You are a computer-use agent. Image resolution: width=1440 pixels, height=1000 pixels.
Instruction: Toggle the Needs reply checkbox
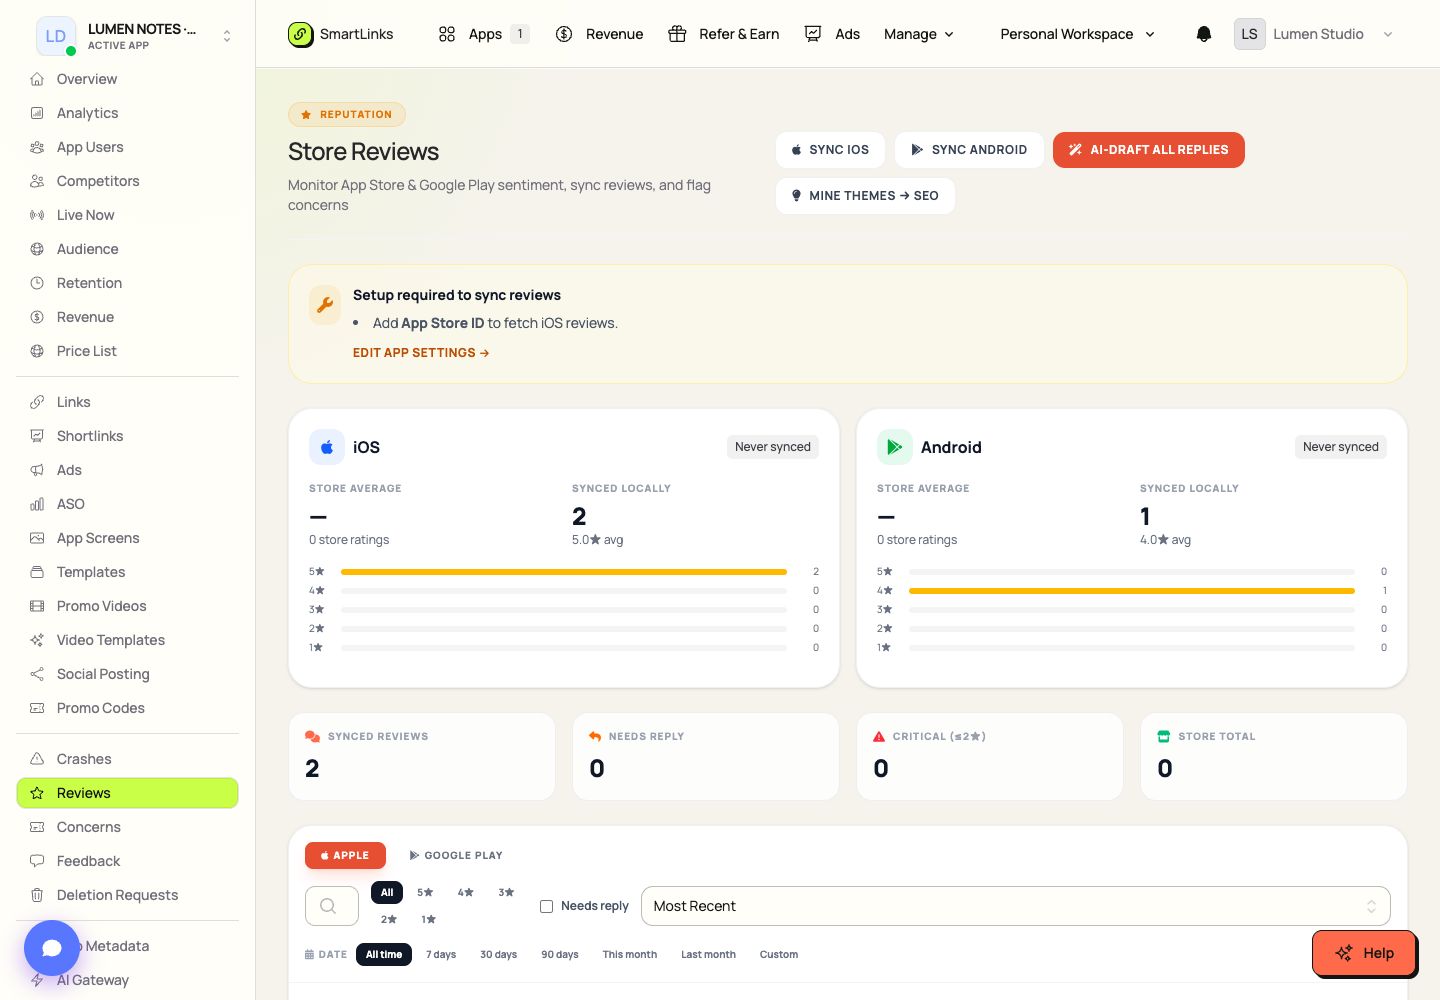pos(546,906)
